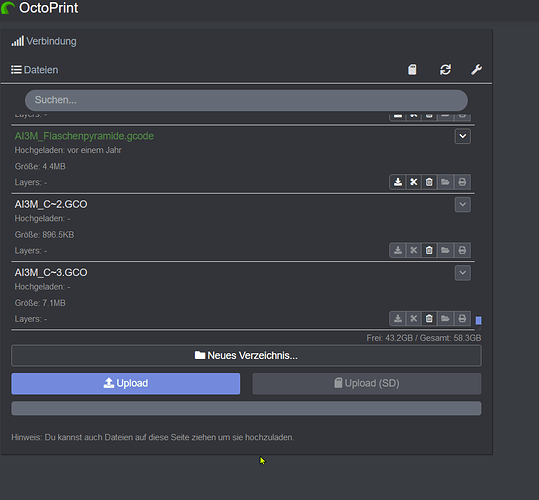The width and height of the screenshot is (539, 500).
Task: Collapse the Dateien section header
Action: click(x=34, y=70)
